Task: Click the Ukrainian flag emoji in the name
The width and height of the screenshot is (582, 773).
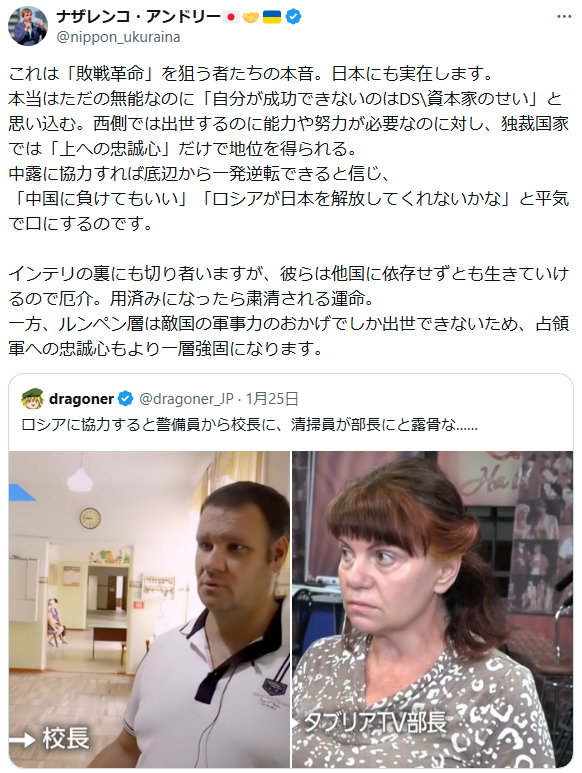Action: tap(272, 17)
